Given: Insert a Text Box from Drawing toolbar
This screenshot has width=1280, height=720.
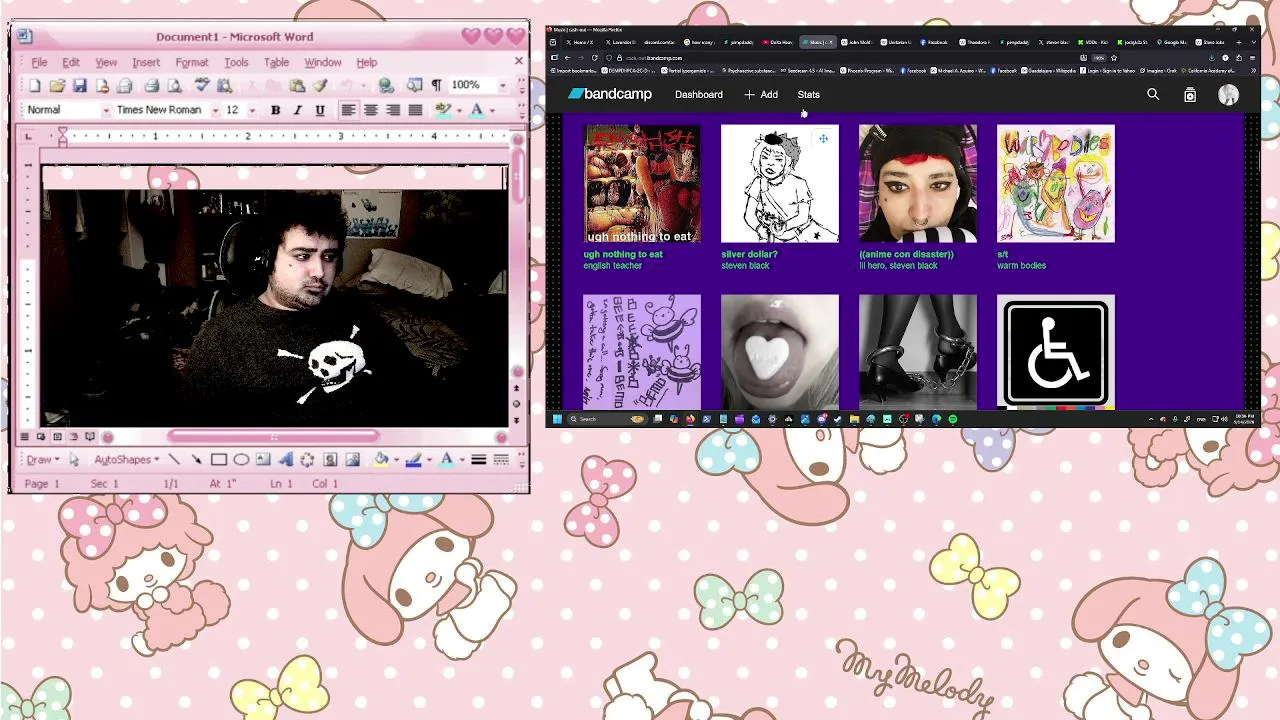Looking at the screenshot, I should click(x=263, y=460).
